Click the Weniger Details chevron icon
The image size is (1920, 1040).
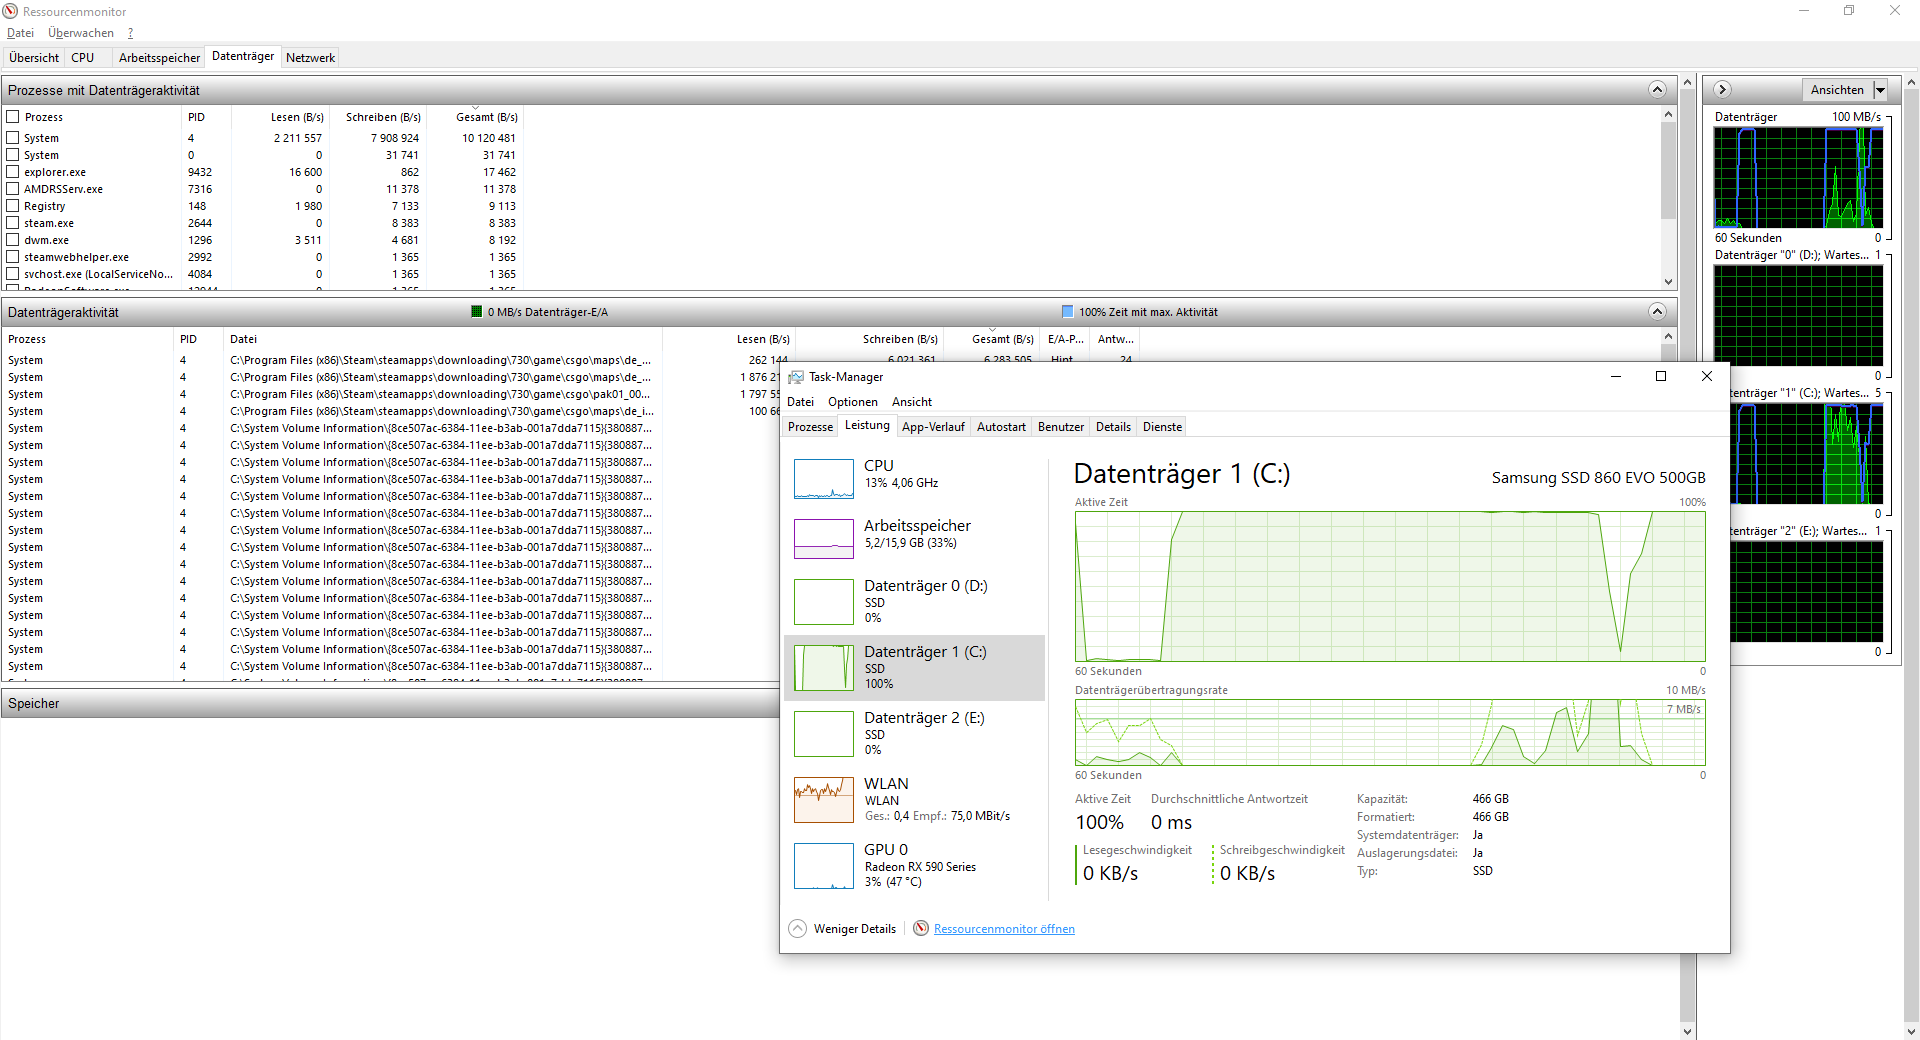(798, 929)
